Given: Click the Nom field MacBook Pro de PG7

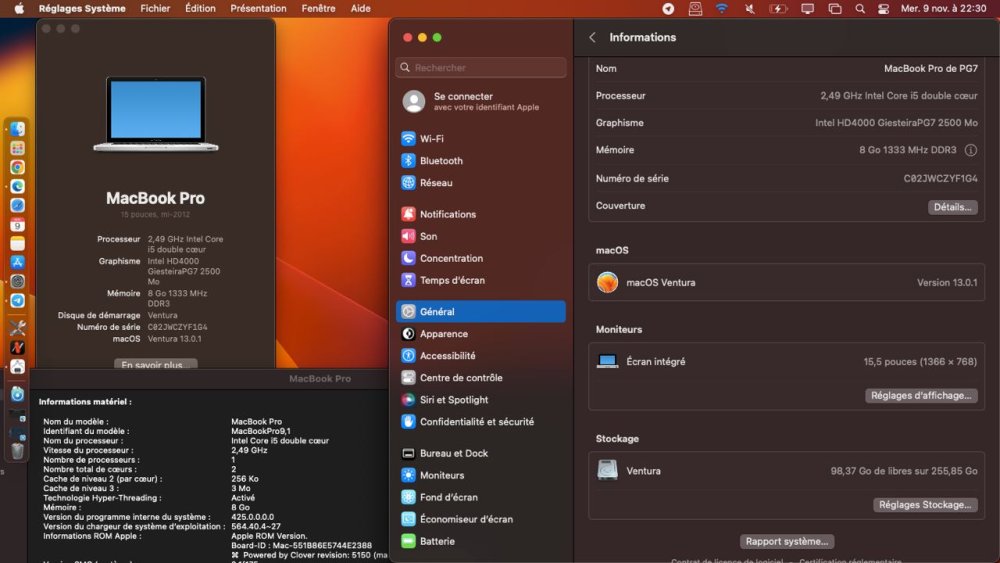Looking at the screenshot, I should [x=930, y=68].
